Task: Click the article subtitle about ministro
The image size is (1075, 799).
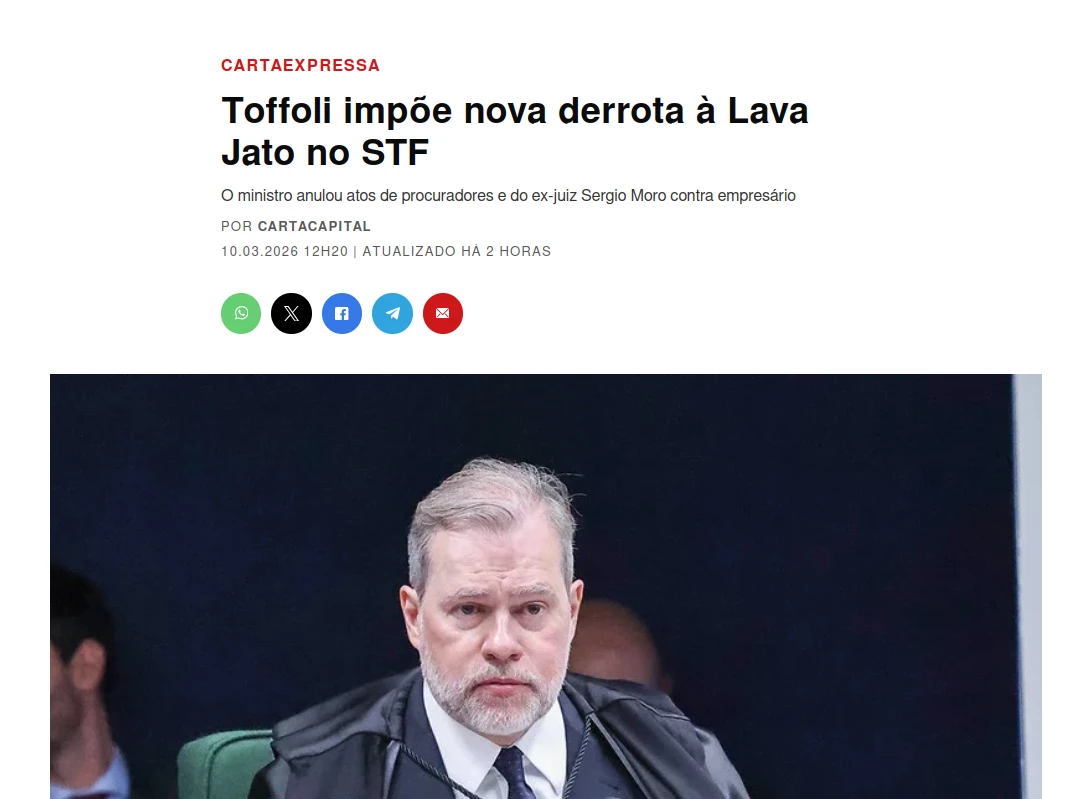Action: [x=508, y=195]
